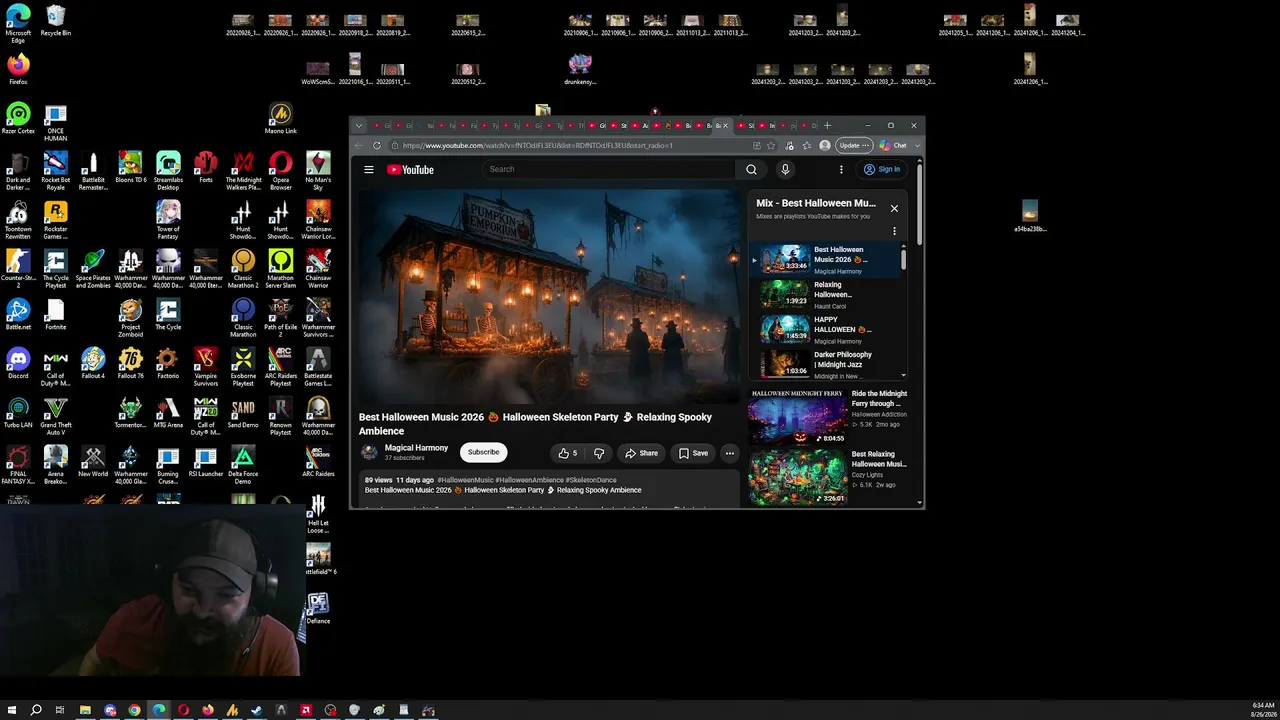Open the YouTube guide hamburger menu
The height and width of the screenshot is (720, 1280).
click(x=369, y=170)
